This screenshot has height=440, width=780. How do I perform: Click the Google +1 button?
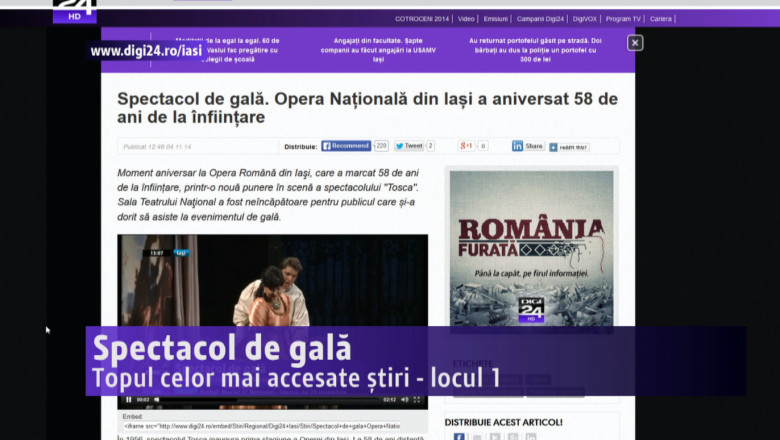click(467, 146)
